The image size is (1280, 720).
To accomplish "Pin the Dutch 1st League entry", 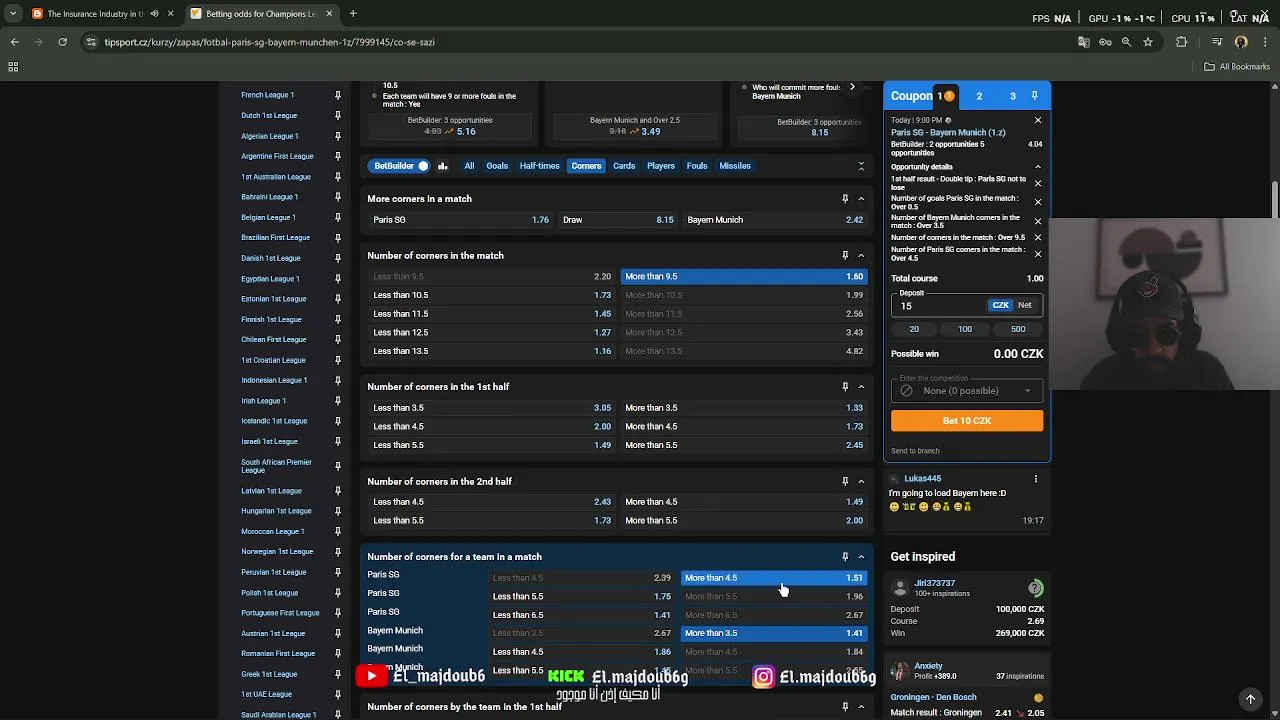I will (x=338, y=115).
